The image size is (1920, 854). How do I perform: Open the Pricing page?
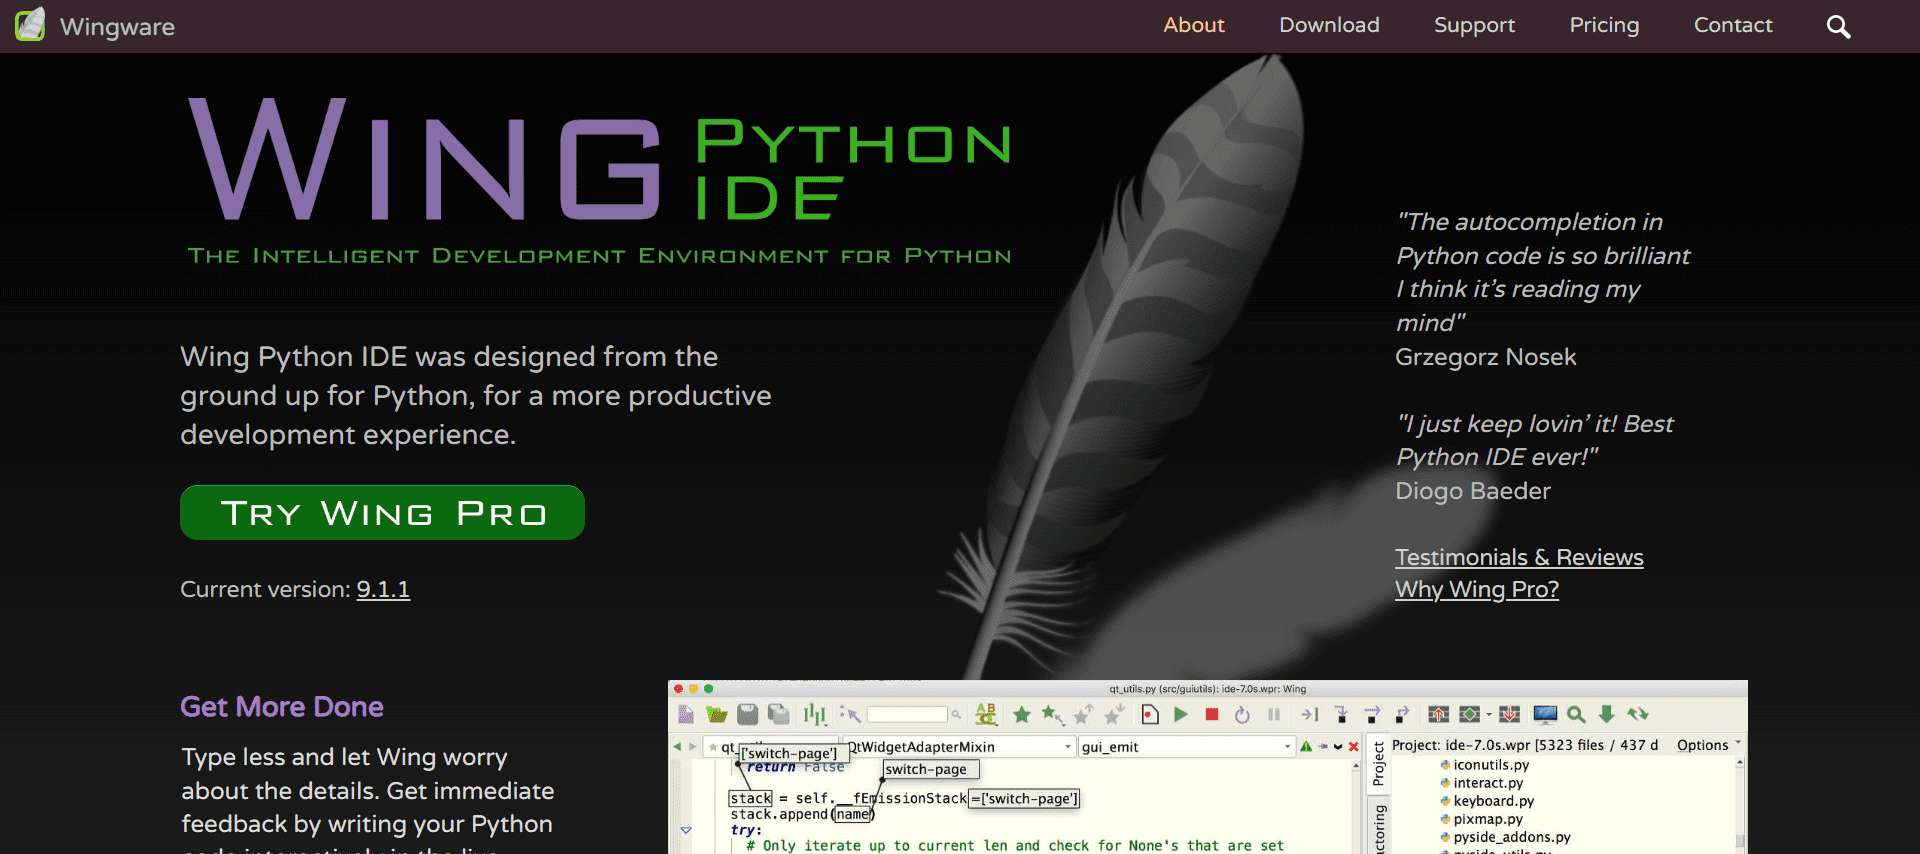click(x=1604, y=25)
